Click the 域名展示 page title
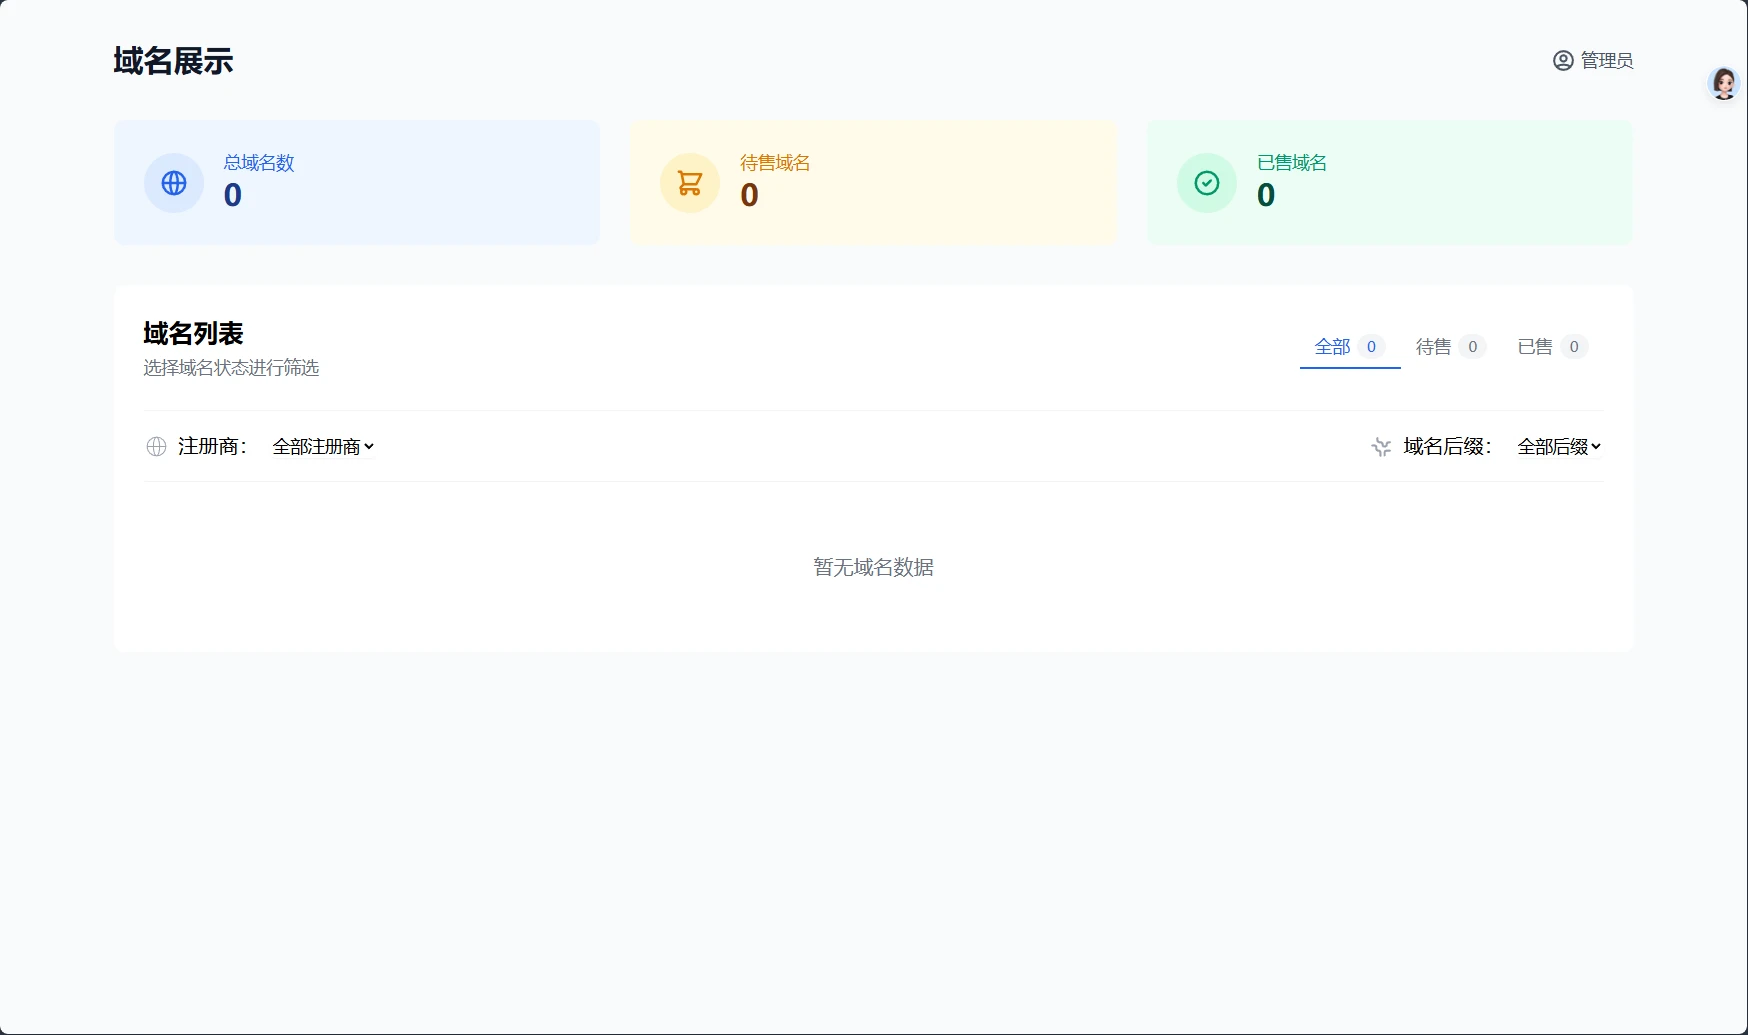Screen dimensions: 1748x1035 tap(173, 61)
